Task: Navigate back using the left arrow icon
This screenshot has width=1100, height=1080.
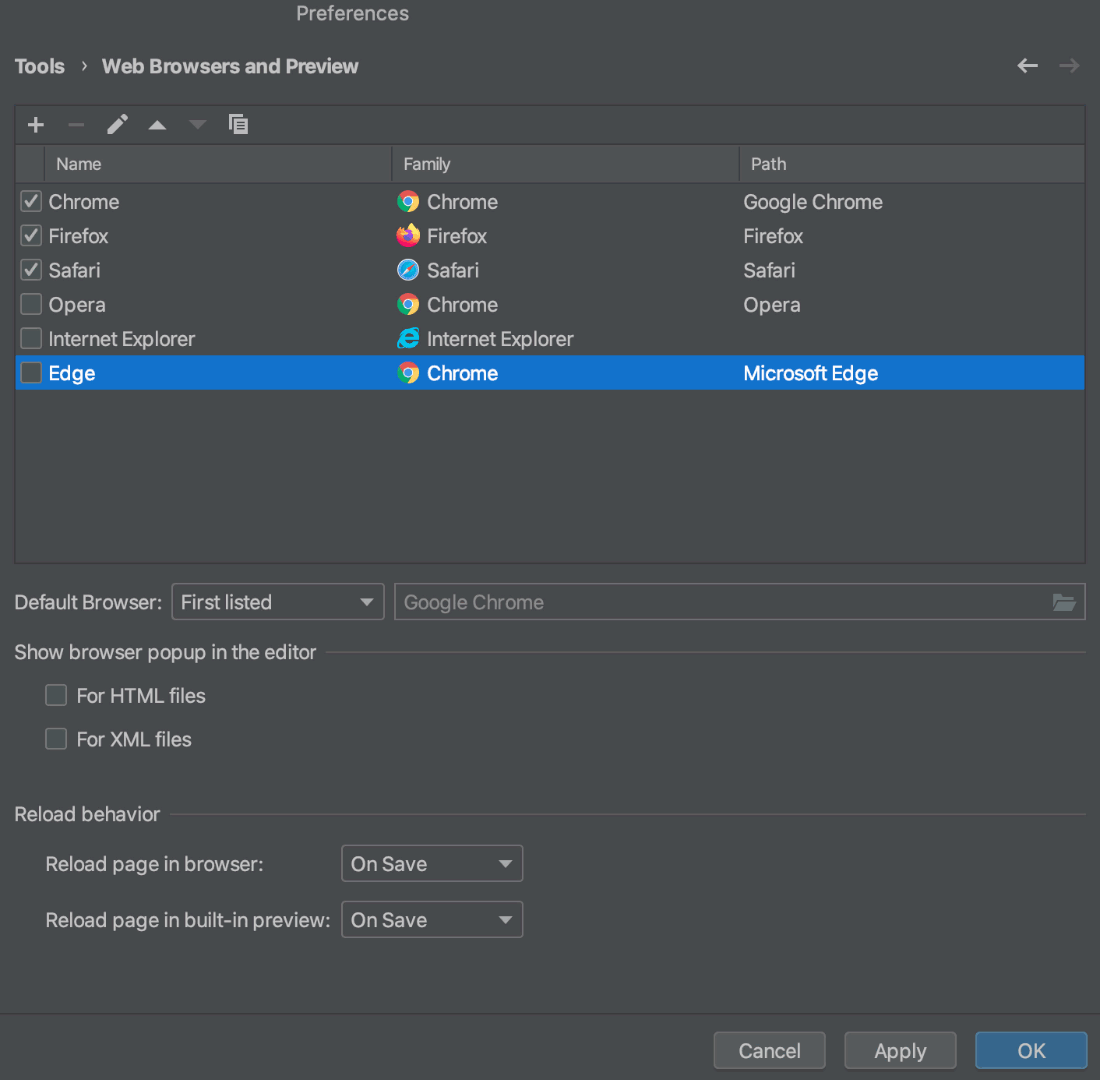Action: coord(1027,65)
